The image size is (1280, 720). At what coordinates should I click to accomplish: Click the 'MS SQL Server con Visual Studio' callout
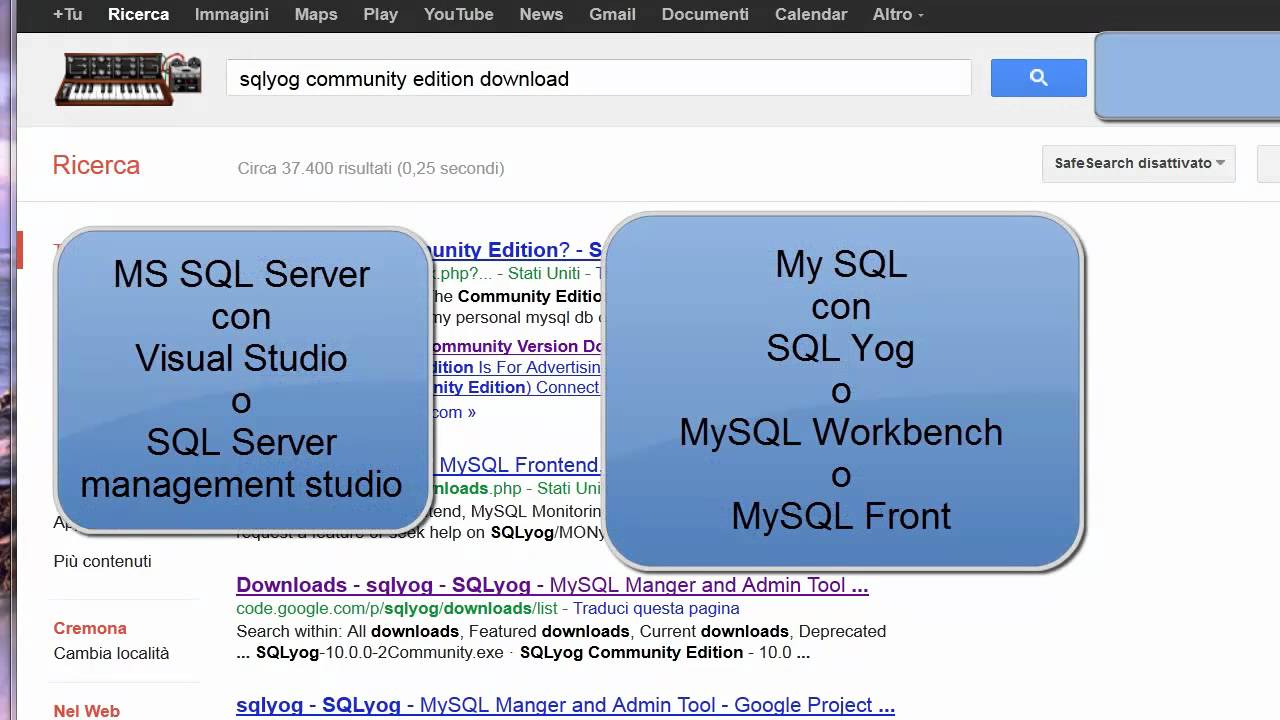tap(242, 379)
